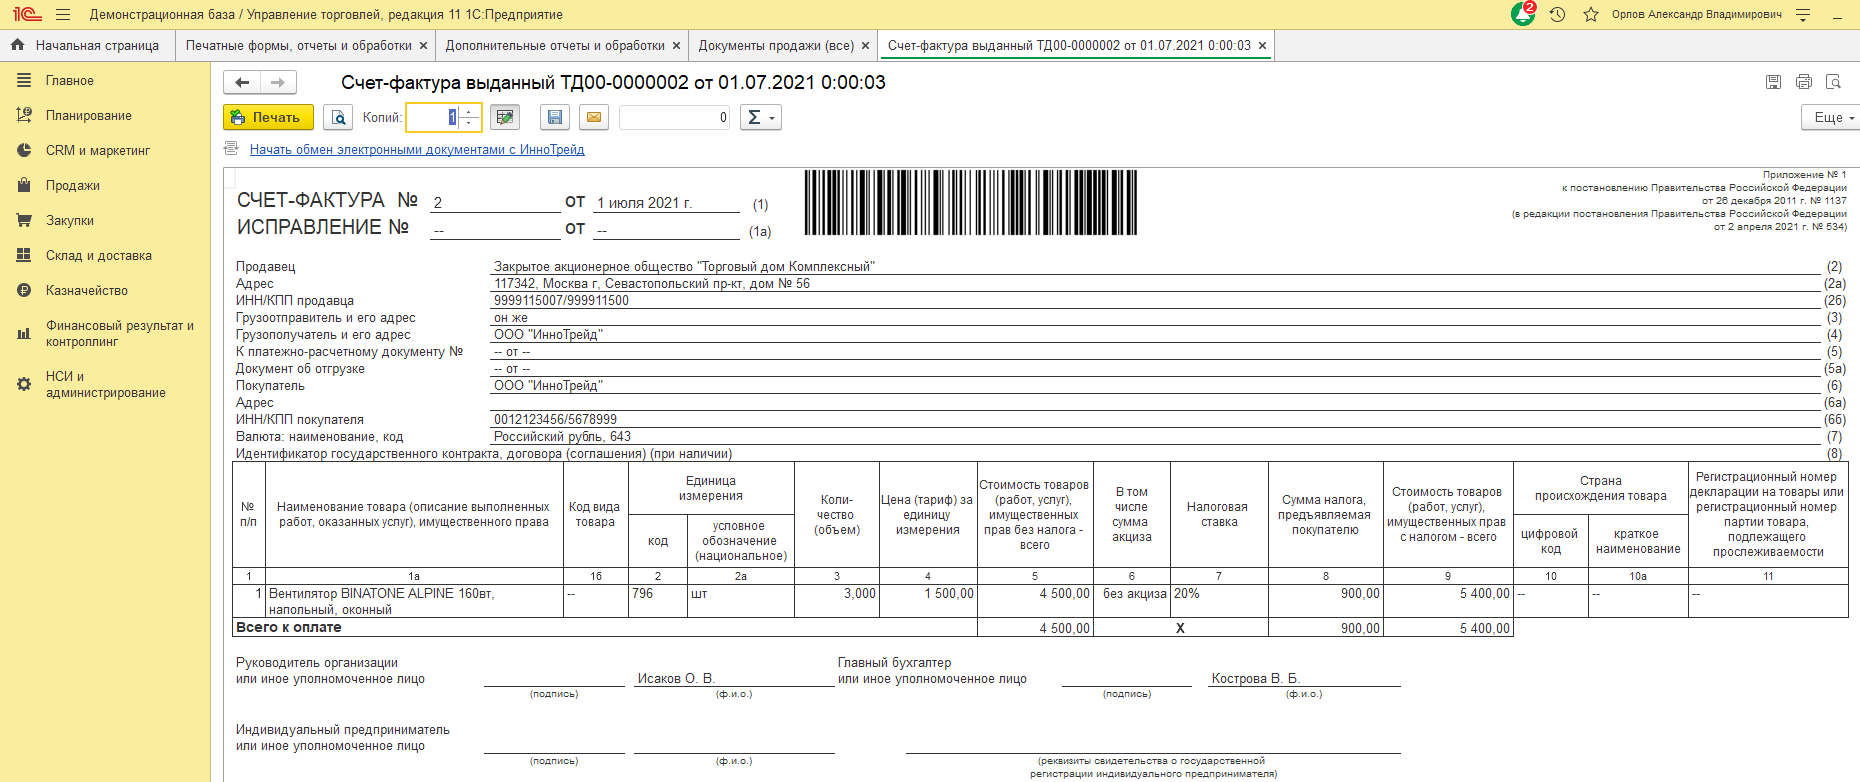1860x782 pixels.
Task: Click the invoice date 1 июля 2021 г.
Action: coord(644,203)
